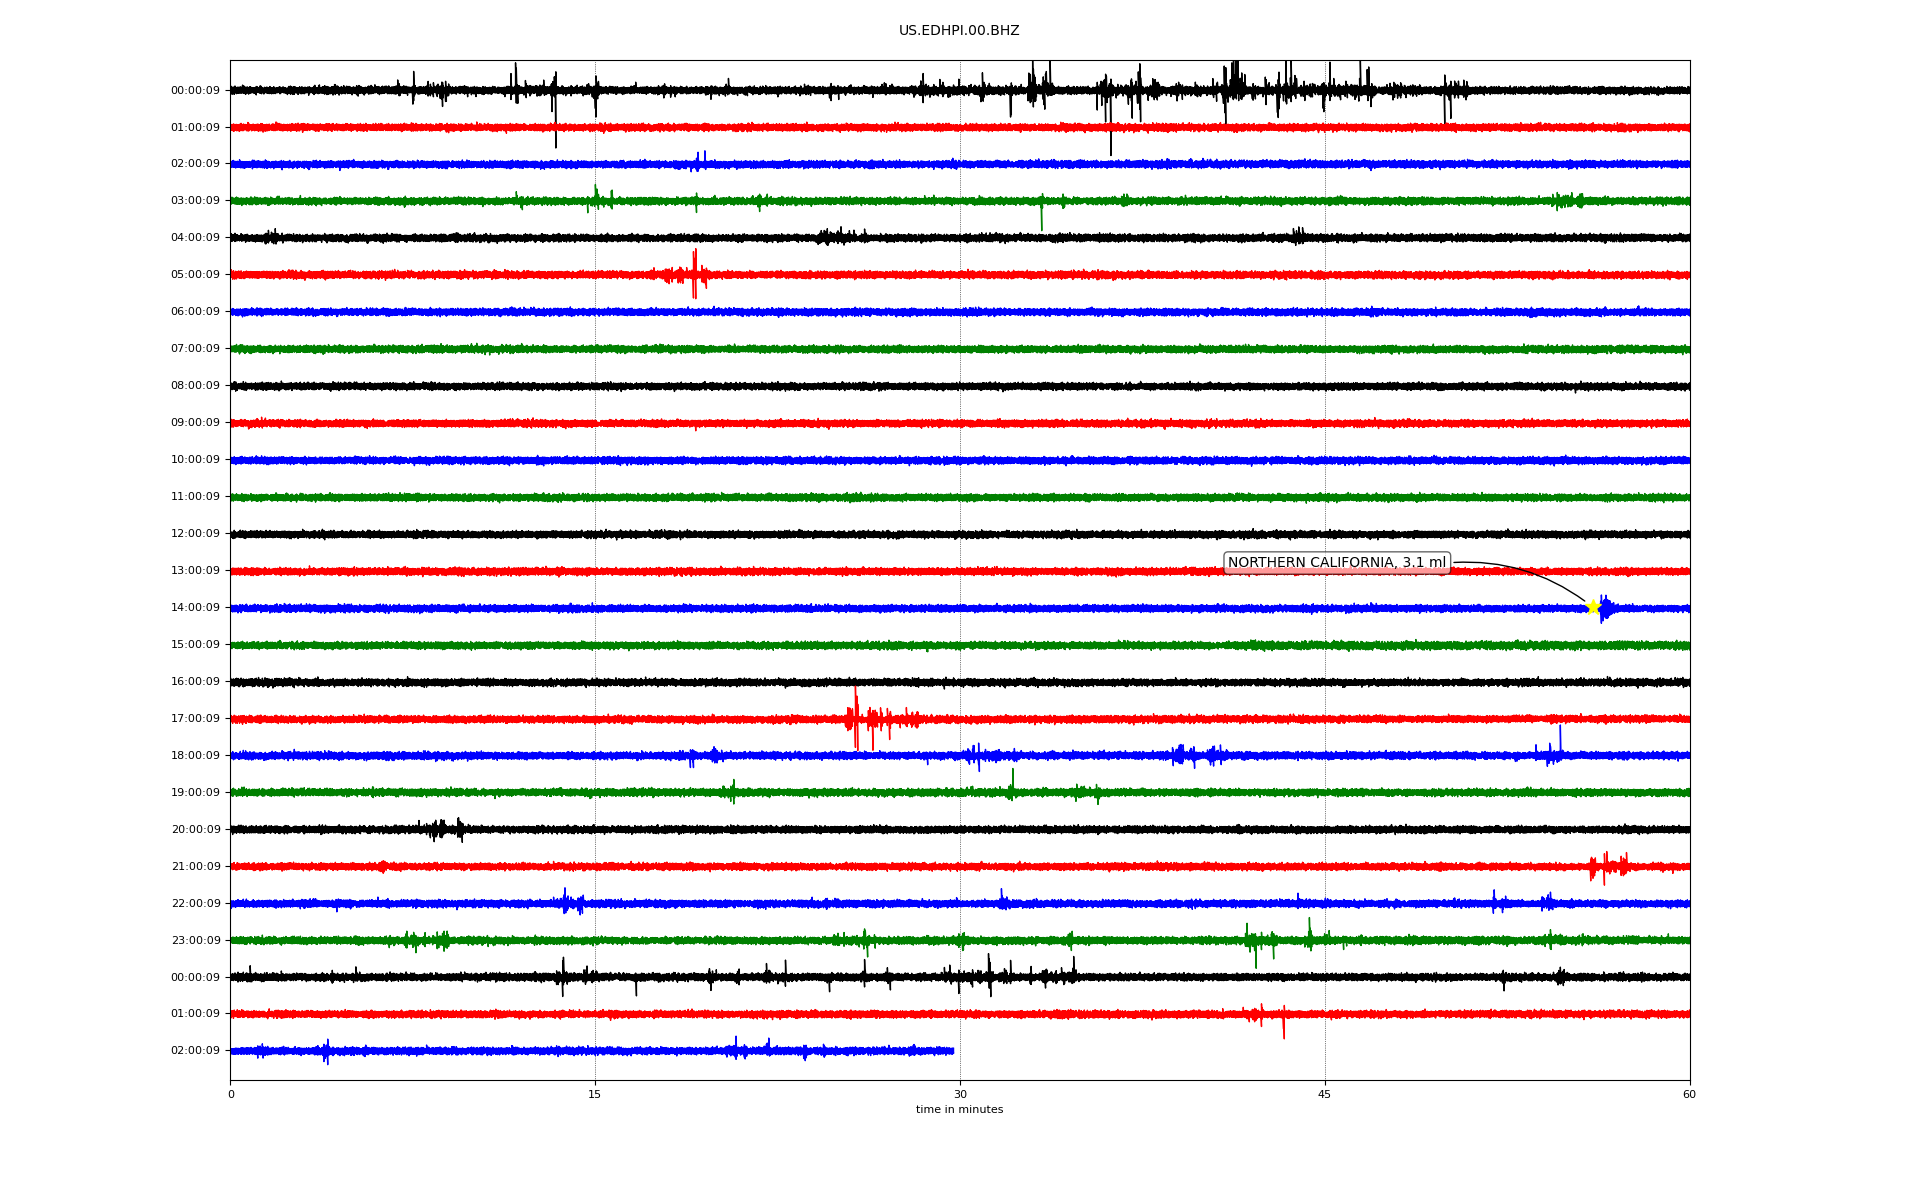Click the last 02:00:09 label at the bottom
The image size is (1920, 1200).
pyautogui.click(x=195, y=1051)
